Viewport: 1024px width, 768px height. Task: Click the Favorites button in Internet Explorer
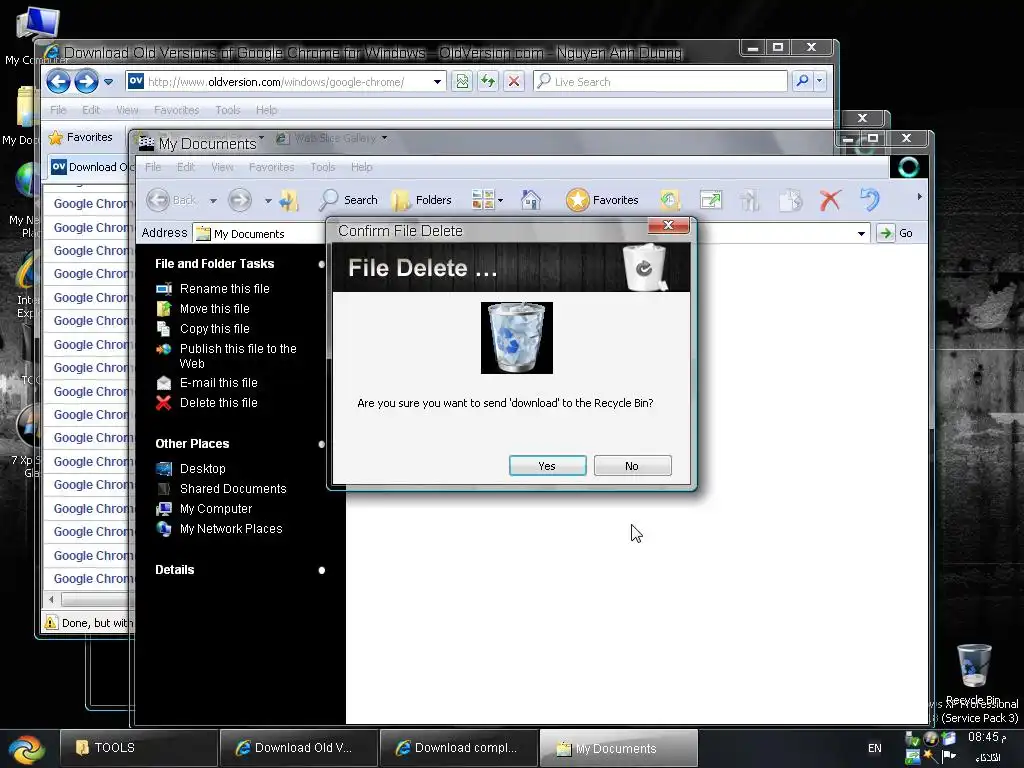pyautogui.click(x=81, y=137)
